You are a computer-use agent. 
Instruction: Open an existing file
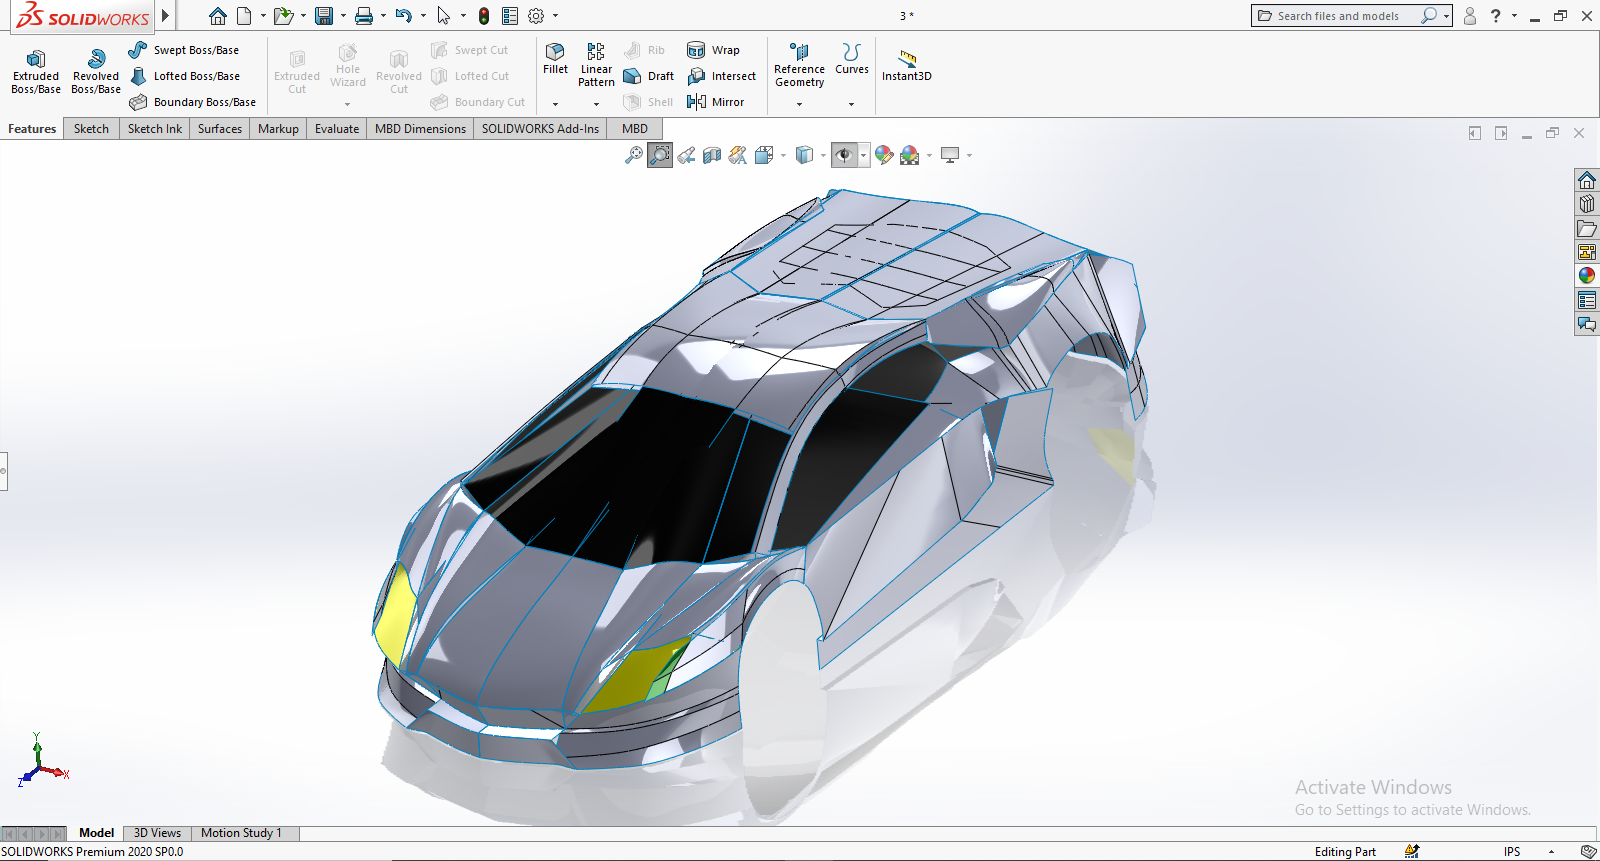(284, 16)
